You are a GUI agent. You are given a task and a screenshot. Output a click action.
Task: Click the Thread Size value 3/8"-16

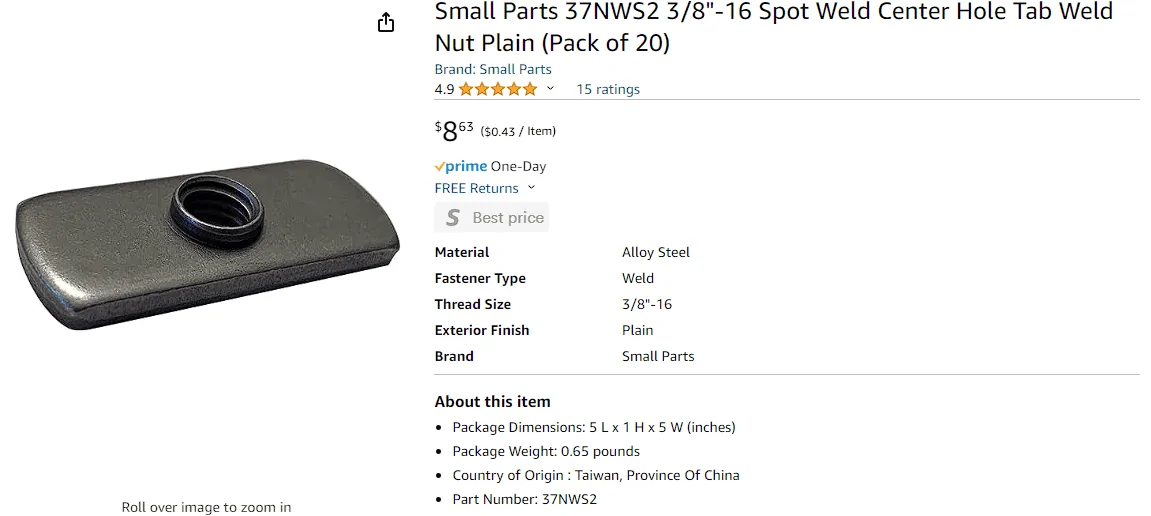647,304
